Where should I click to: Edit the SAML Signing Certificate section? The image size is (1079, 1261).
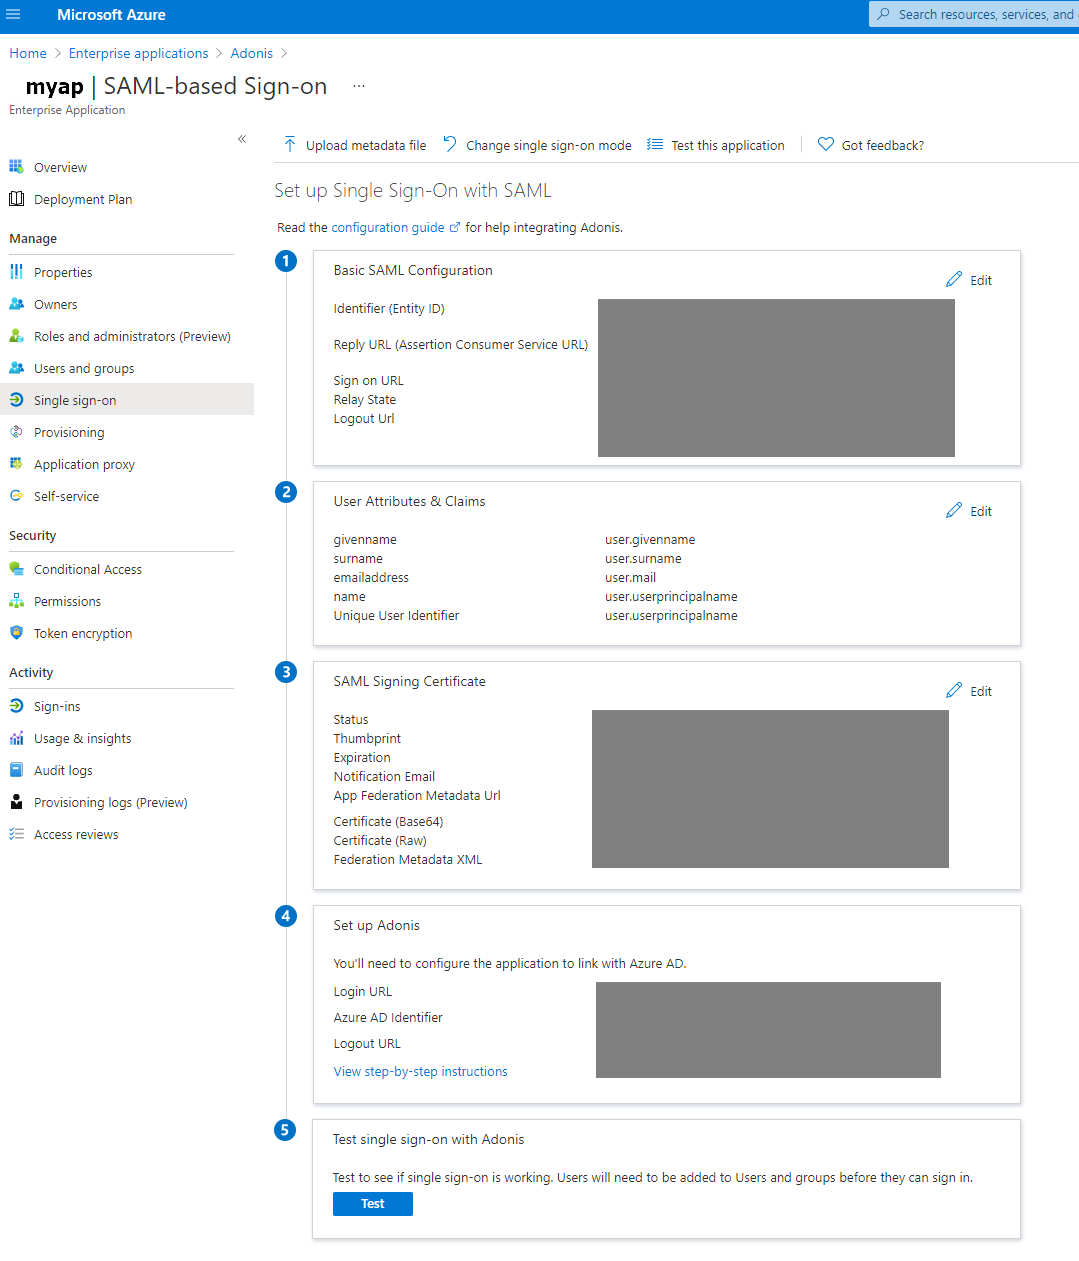[967, 691]
